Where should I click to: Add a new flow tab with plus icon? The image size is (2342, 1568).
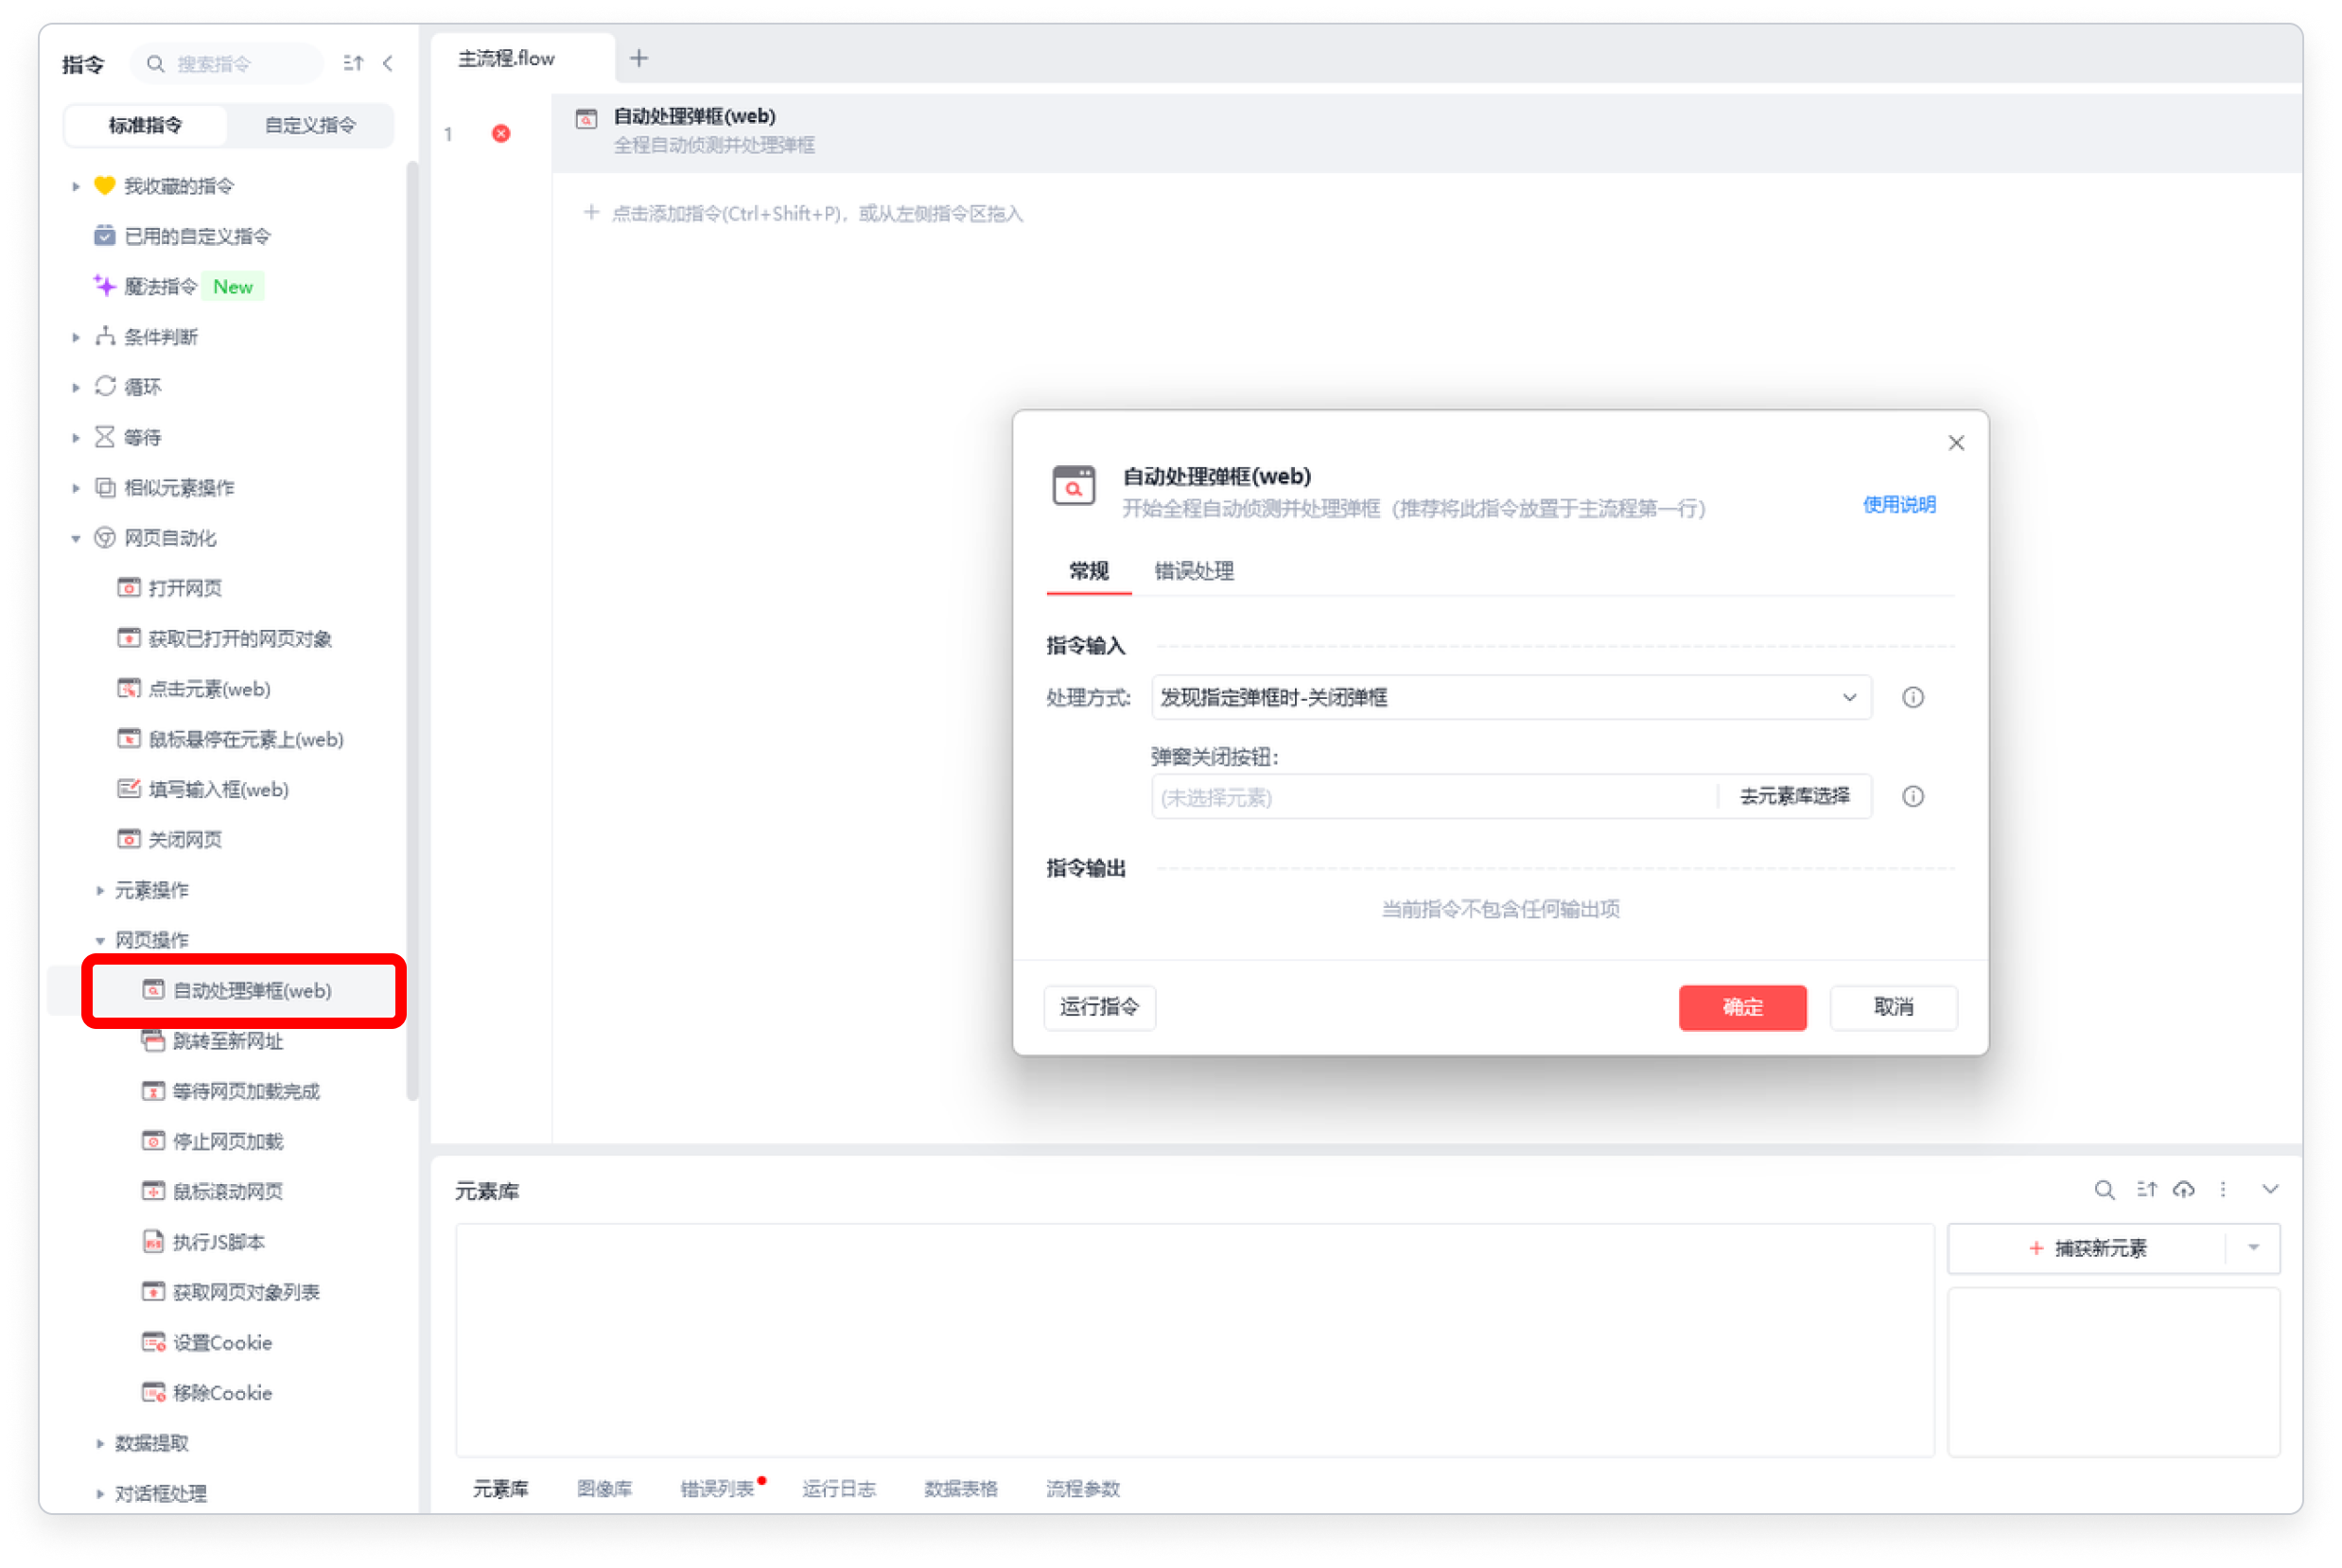[x=639, y=59]
